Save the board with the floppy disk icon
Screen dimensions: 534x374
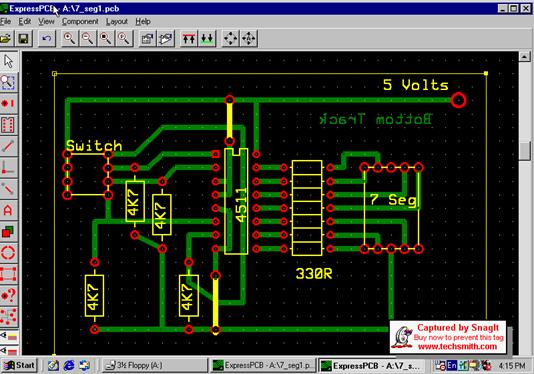(x=23, y=38)
